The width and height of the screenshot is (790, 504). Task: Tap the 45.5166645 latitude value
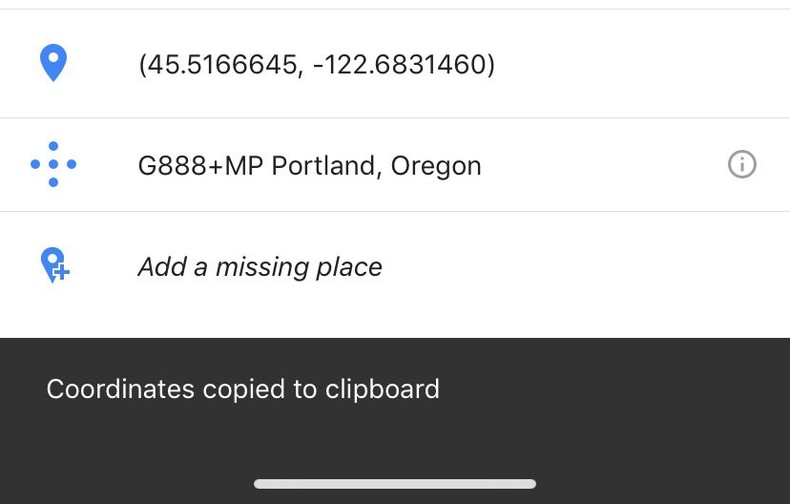pyautogui.click(x=222, y=65)
